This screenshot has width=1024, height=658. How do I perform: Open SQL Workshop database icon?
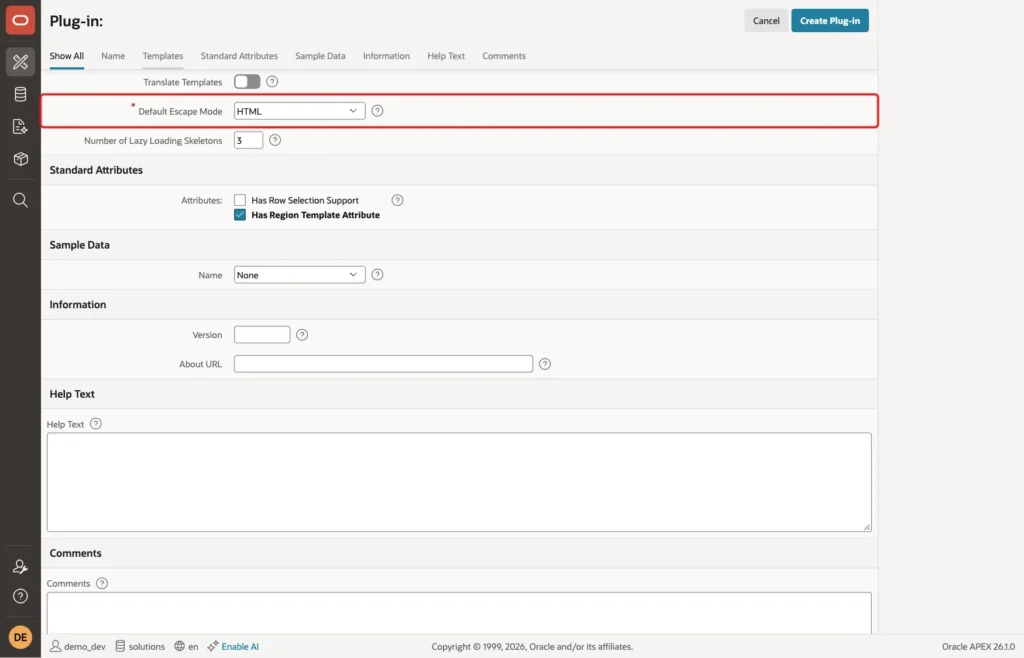pos(20,94)
